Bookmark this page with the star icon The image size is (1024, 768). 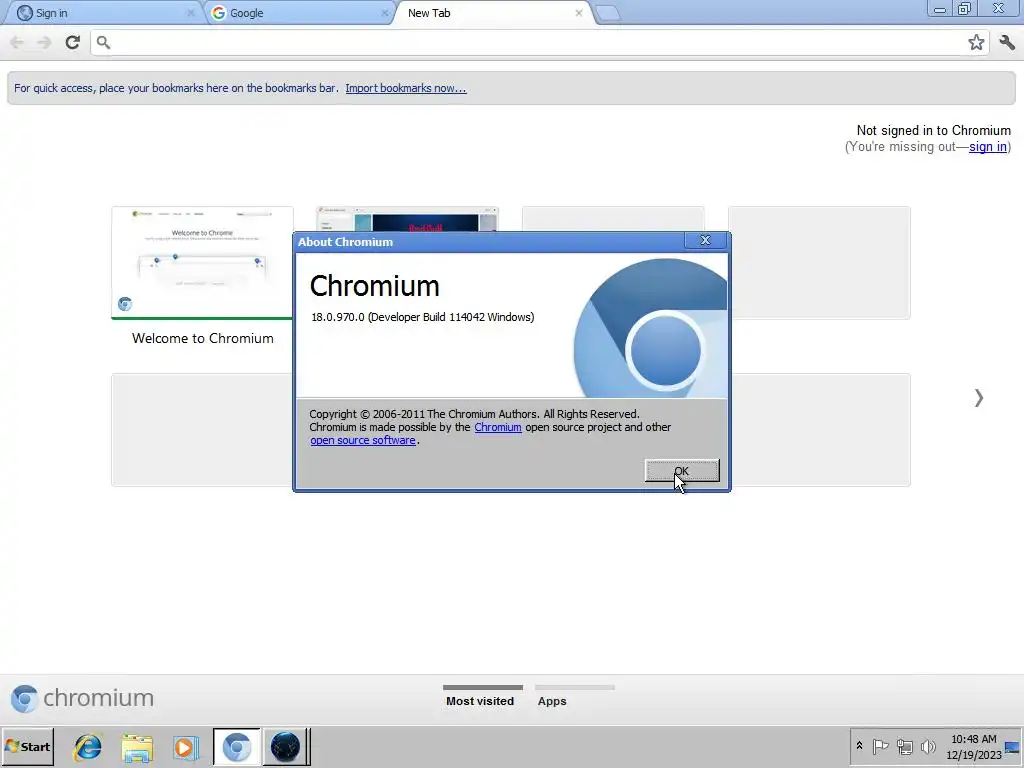coord(976,42)
